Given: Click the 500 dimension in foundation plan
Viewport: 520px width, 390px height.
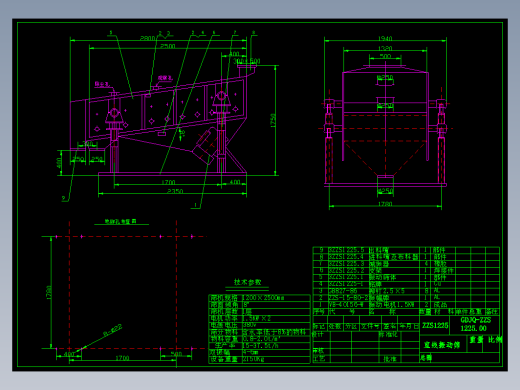Looking at the screenshot, I should [x=176, y=354].
